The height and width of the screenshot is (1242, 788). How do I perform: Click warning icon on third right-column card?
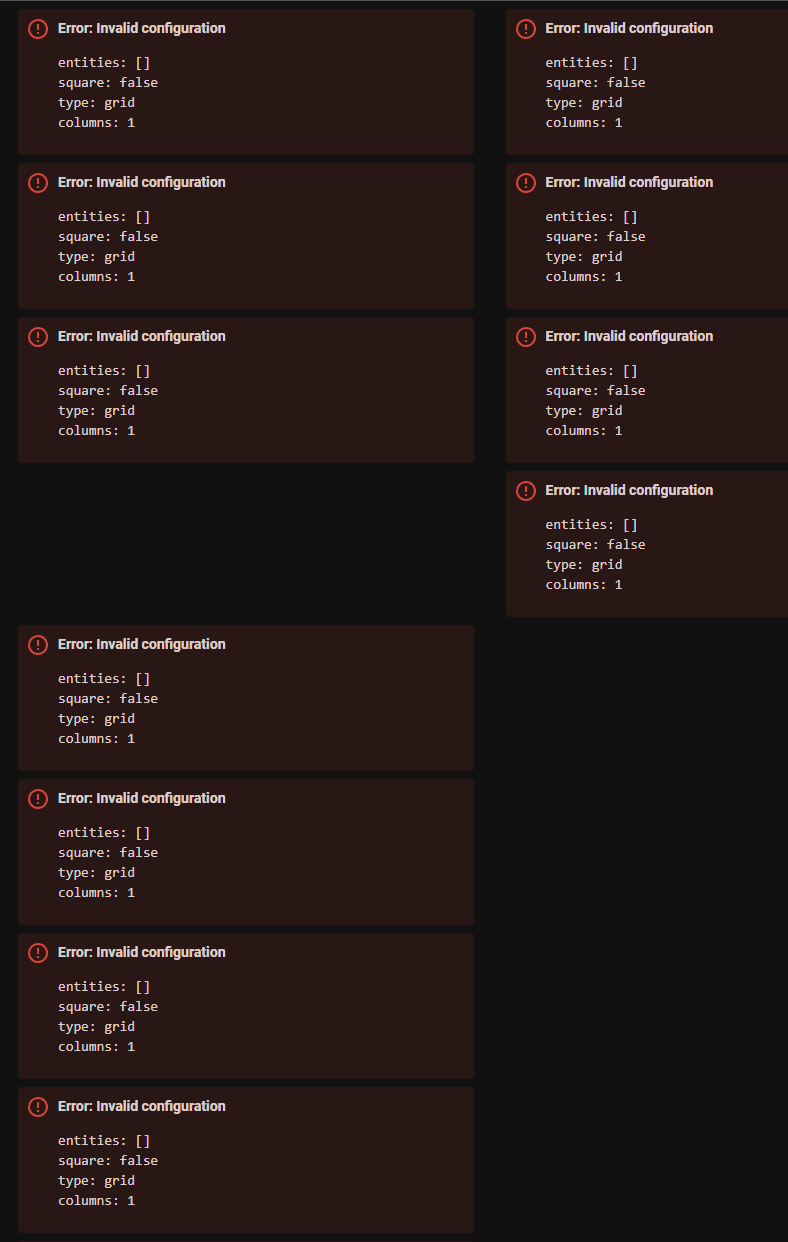(x=526, y=337)
